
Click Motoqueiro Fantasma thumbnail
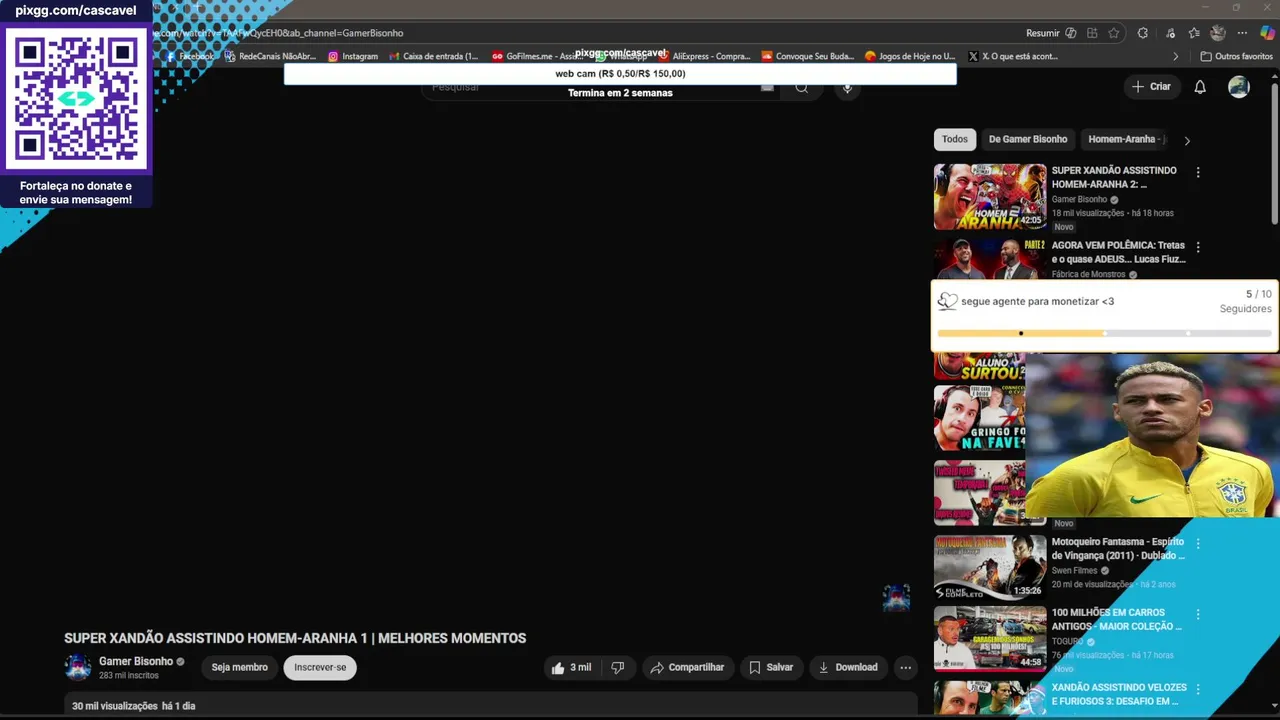point(990,567)
